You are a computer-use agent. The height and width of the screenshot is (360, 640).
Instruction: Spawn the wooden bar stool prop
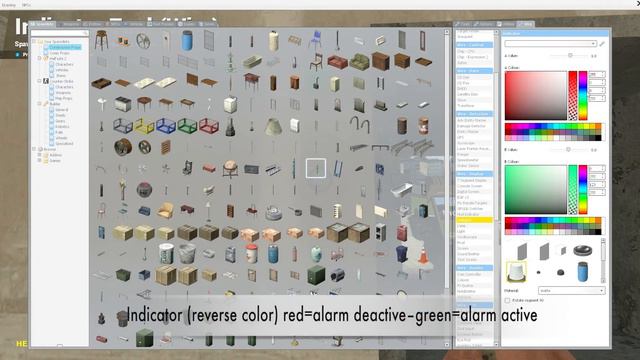101,40
